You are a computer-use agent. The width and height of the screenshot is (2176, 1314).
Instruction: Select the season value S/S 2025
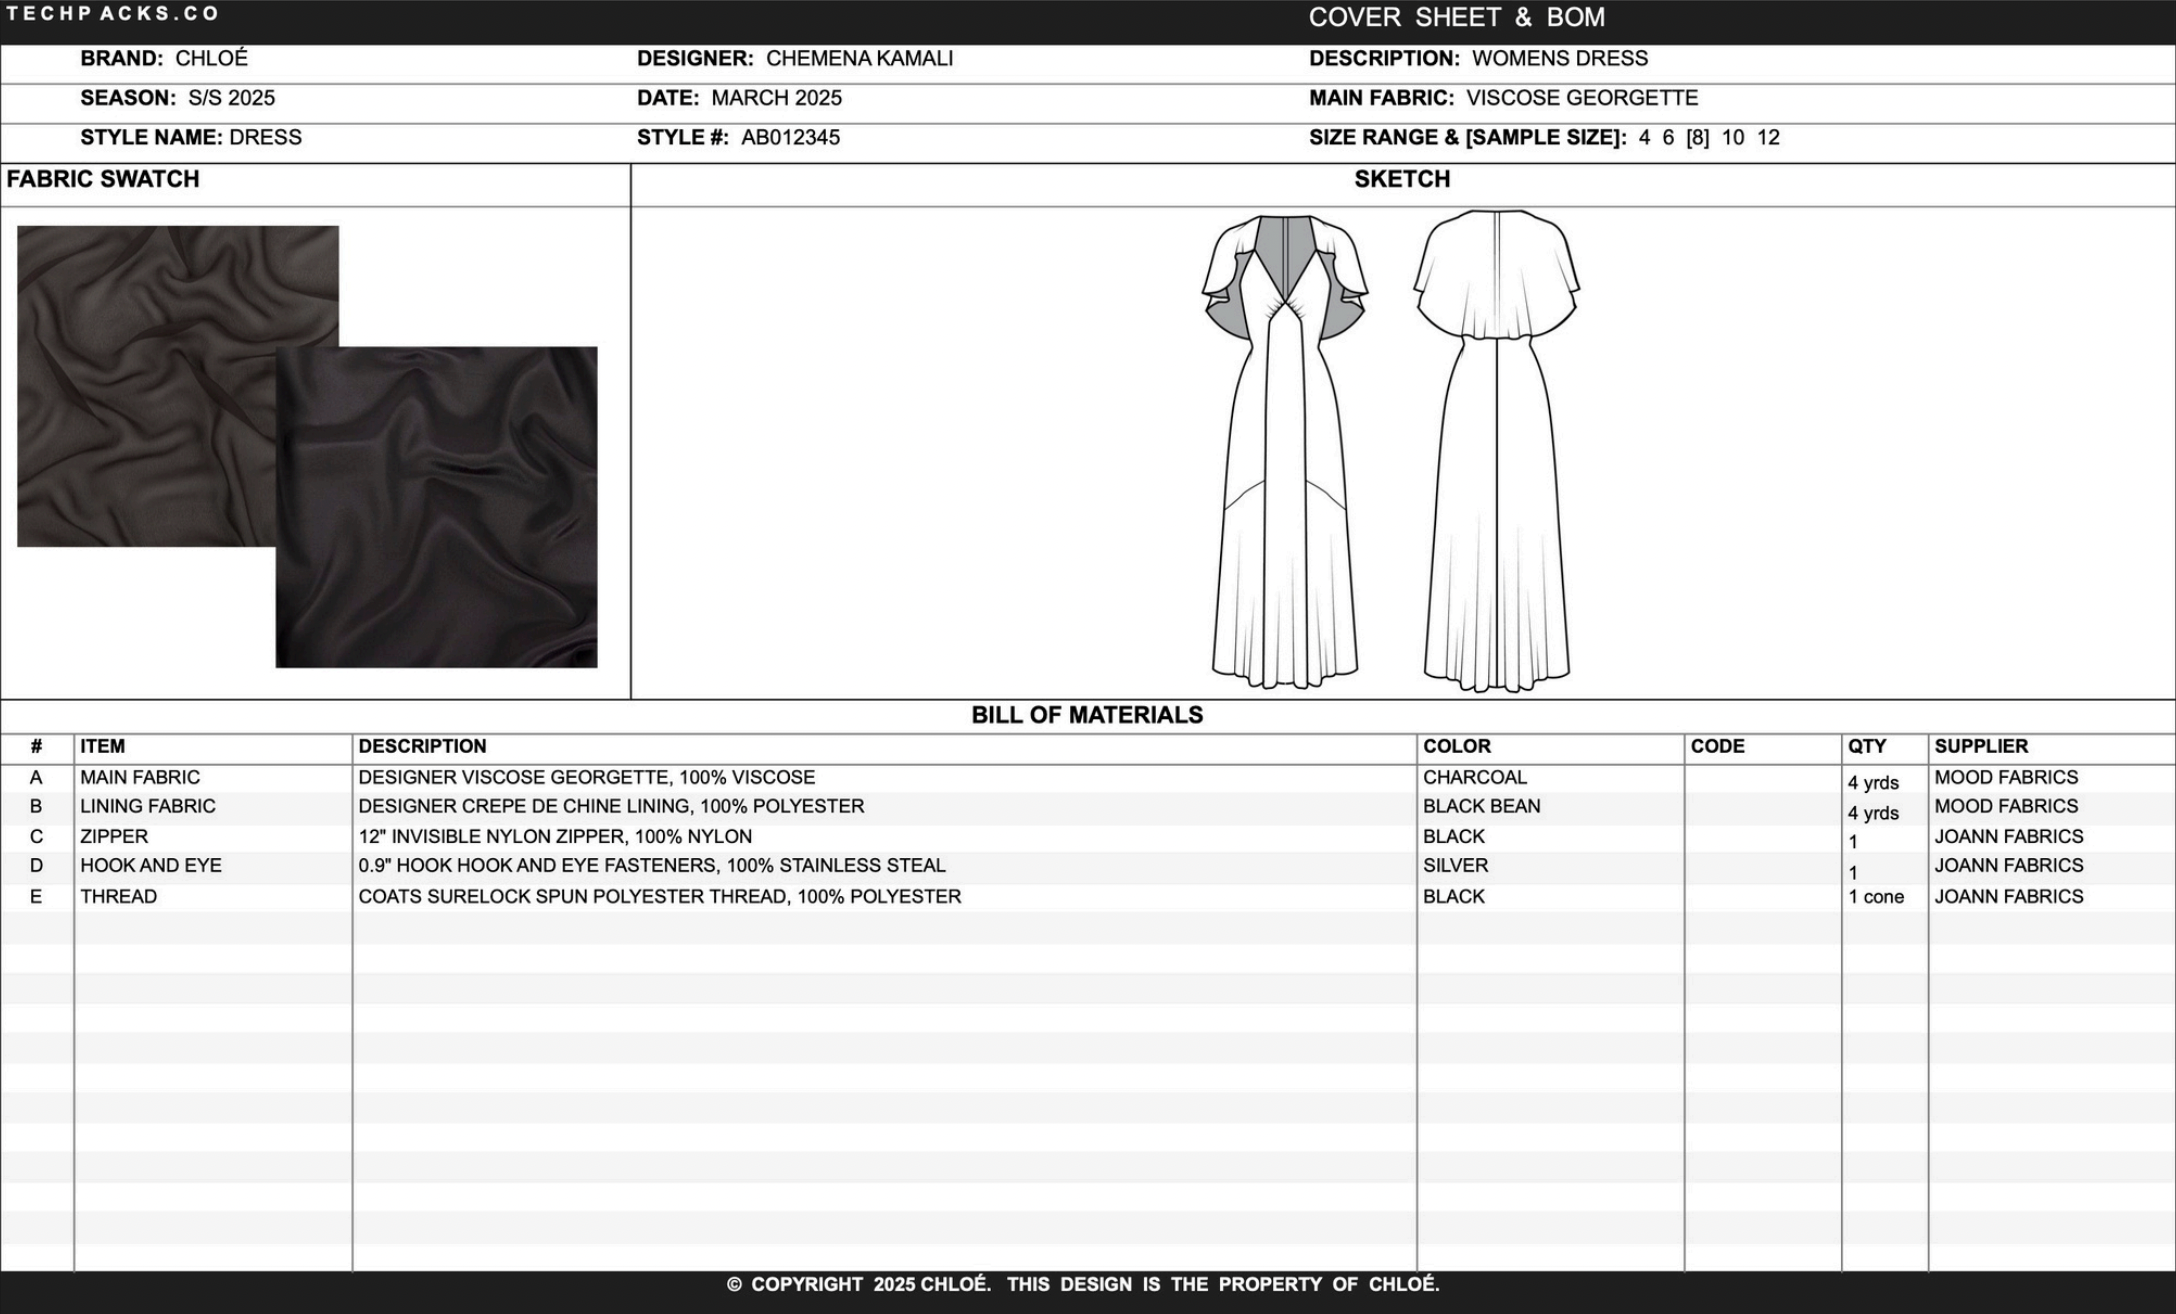tap(231, 98)
